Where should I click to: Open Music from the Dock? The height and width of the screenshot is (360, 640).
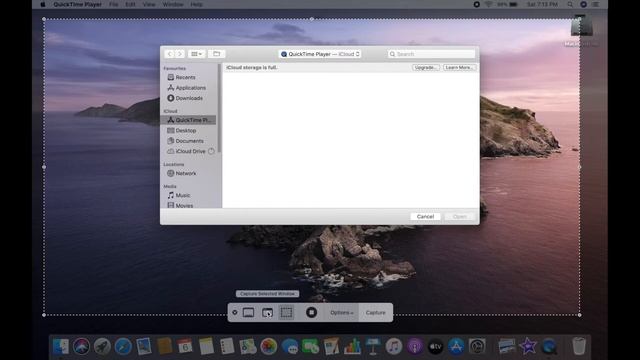tap(394, 347)
